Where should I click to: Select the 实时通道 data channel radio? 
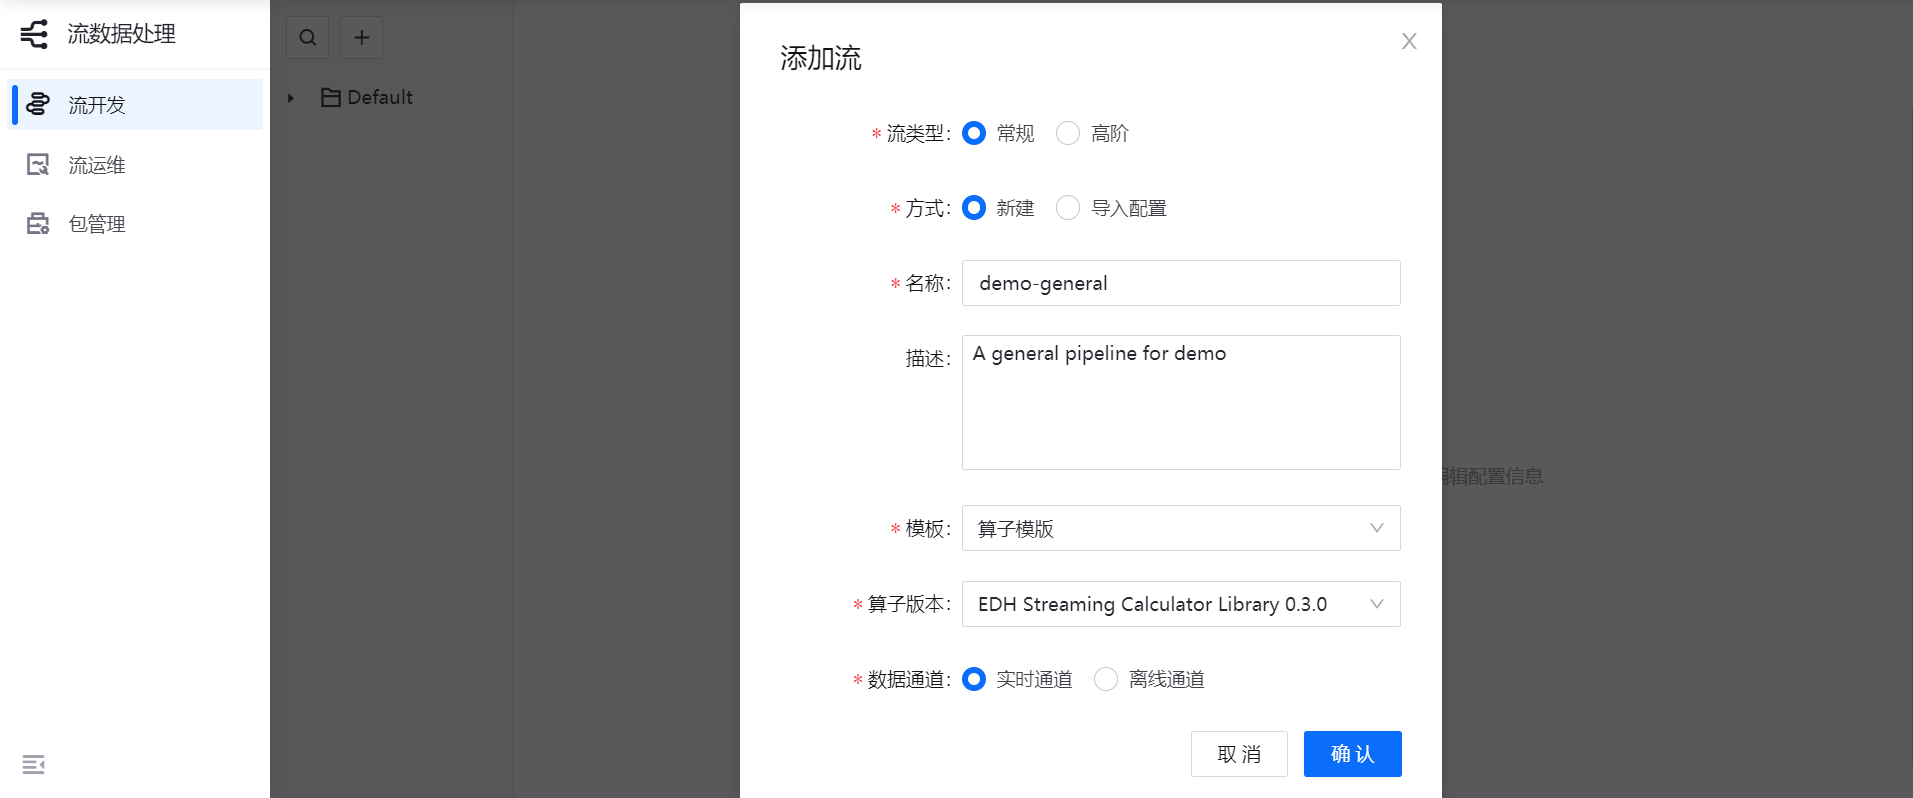(974, 679)
